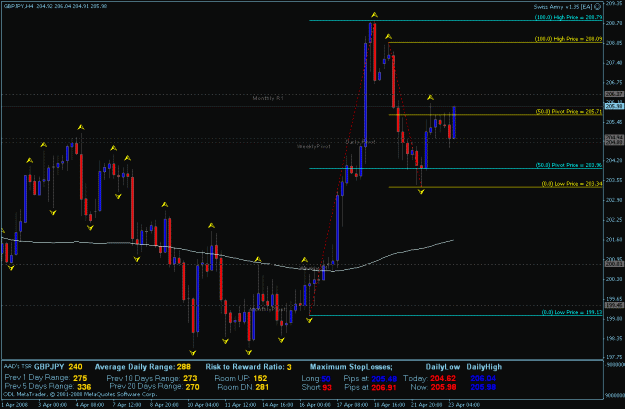Image resolution: width=625 pixels, height=409 pixels.
Task: Click the 'Daily Pivot' level label
Action: [360, 142]
